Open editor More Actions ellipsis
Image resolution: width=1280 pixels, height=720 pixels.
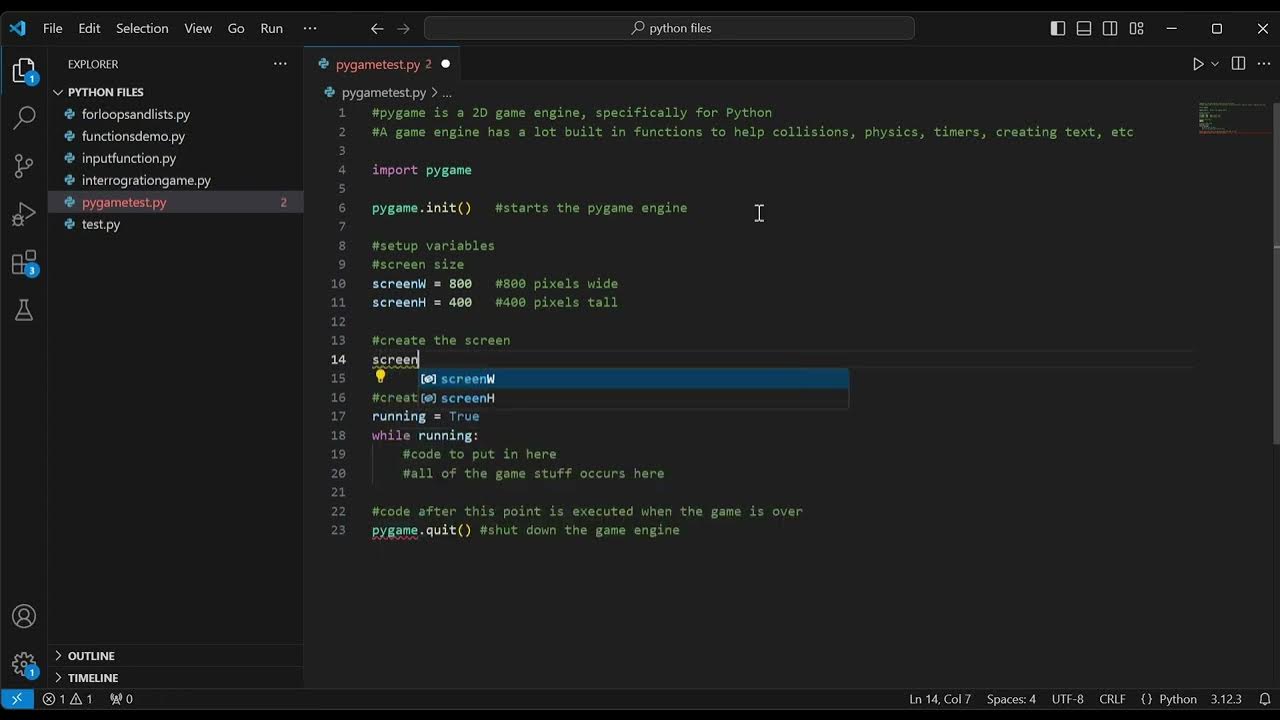pos(1263,64)
